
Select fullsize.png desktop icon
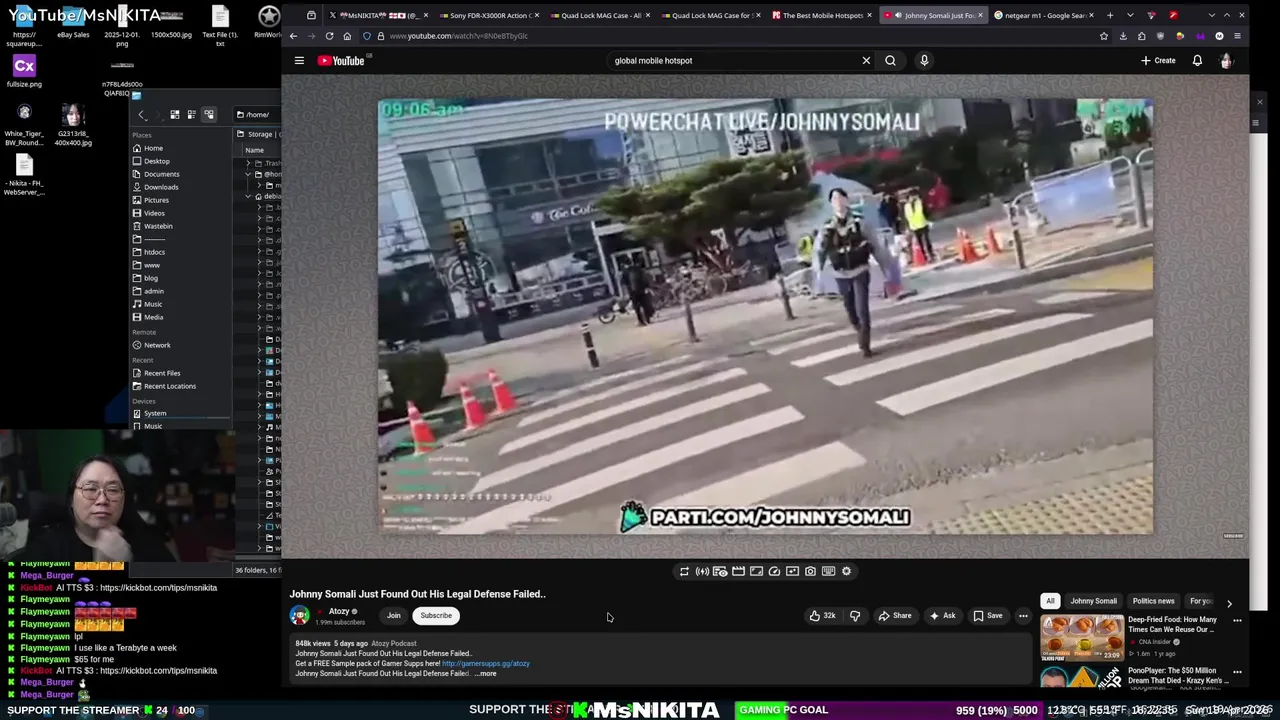24,72
